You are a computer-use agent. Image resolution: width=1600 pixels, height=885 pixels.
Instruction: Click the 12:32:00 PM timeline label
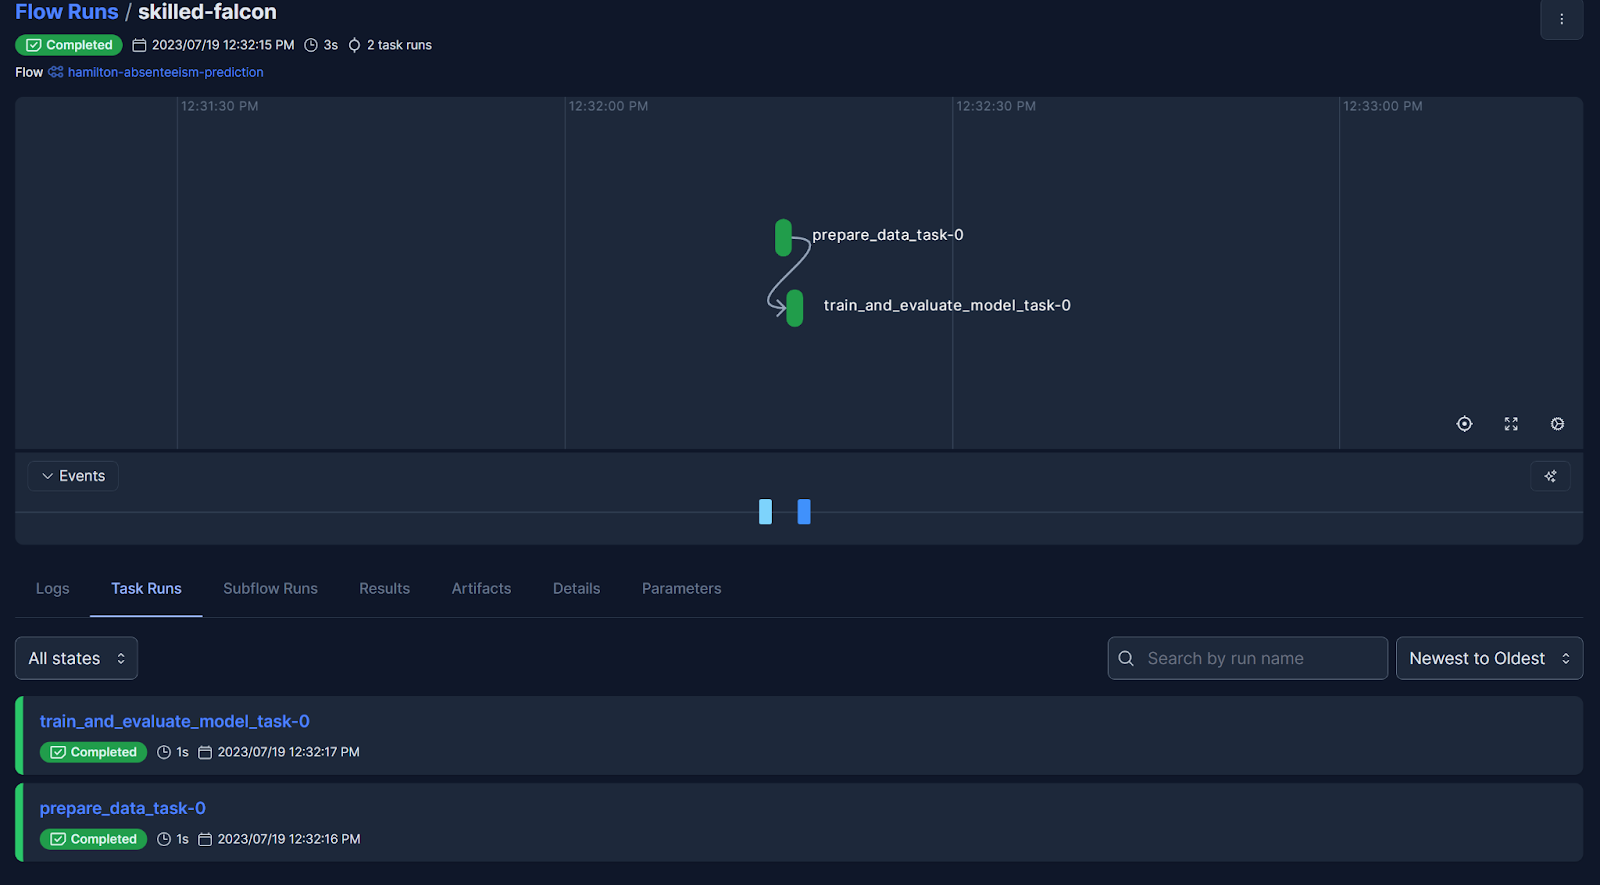[x=608, y=106]
